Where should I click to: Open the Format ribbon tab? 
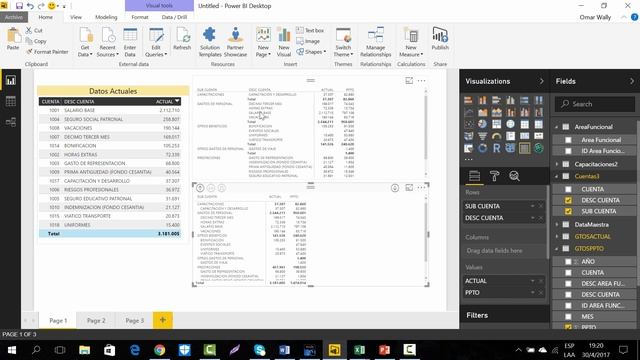pyautogui.click(x=140, y=17)
